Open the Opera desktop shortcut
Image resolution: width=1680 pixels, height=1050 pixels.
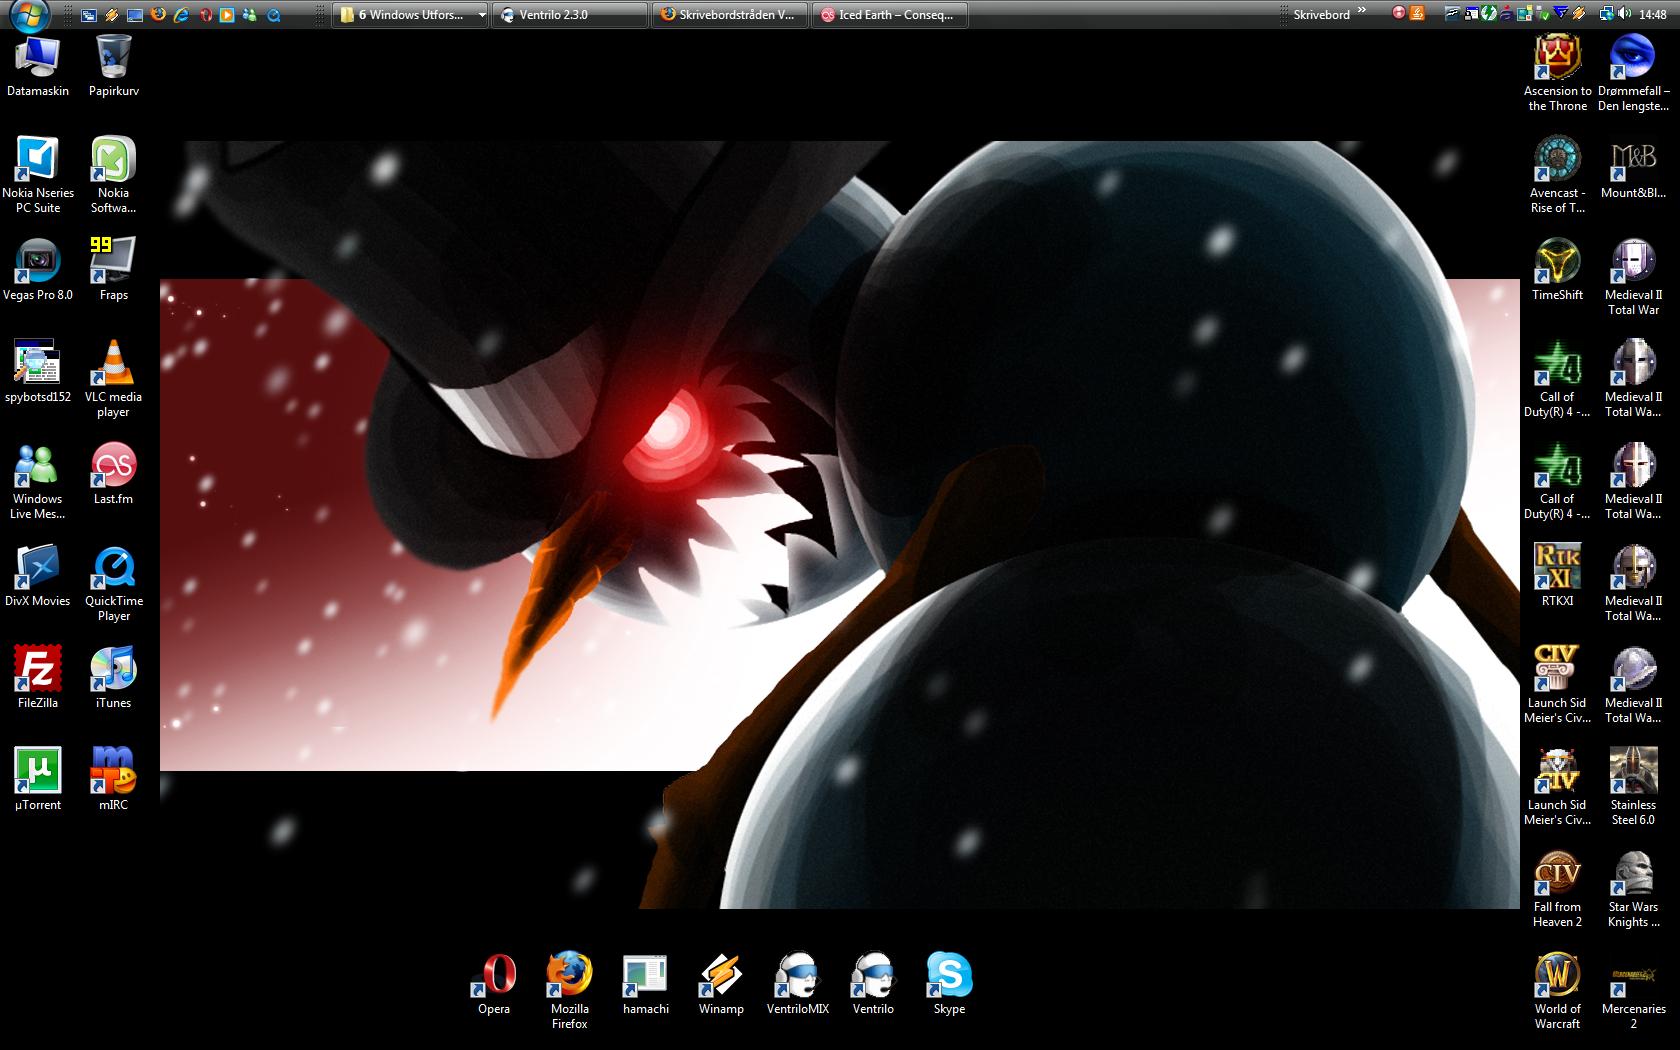(494, 984)
